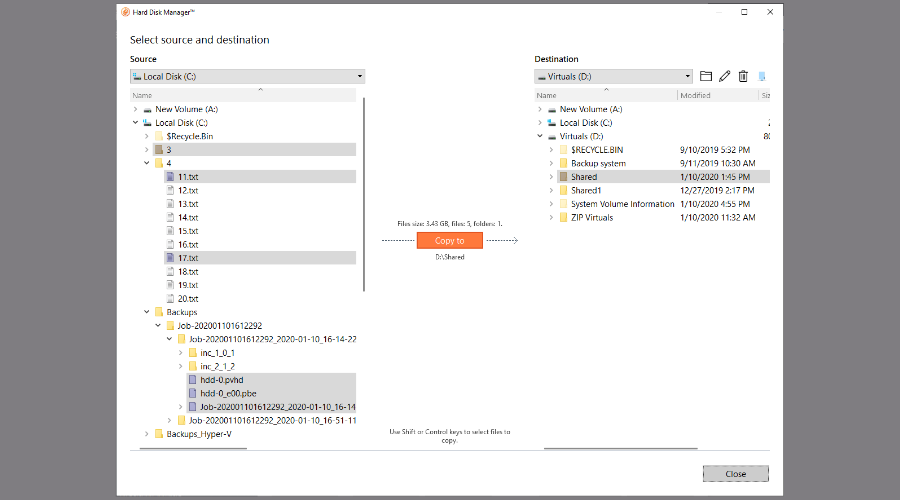The height and width of the screenshot is (500, 900).
Task: Click Hard Disk Manager app logo icon
Action: (125, 12)
